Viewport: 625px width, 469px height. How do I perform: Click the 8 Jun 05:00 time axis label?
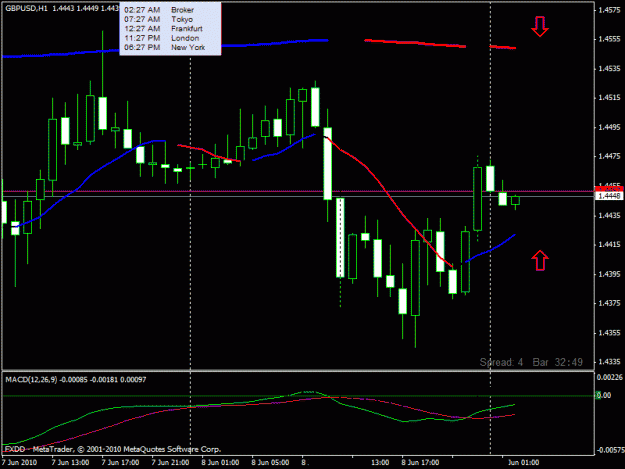(x=270, y=463)
